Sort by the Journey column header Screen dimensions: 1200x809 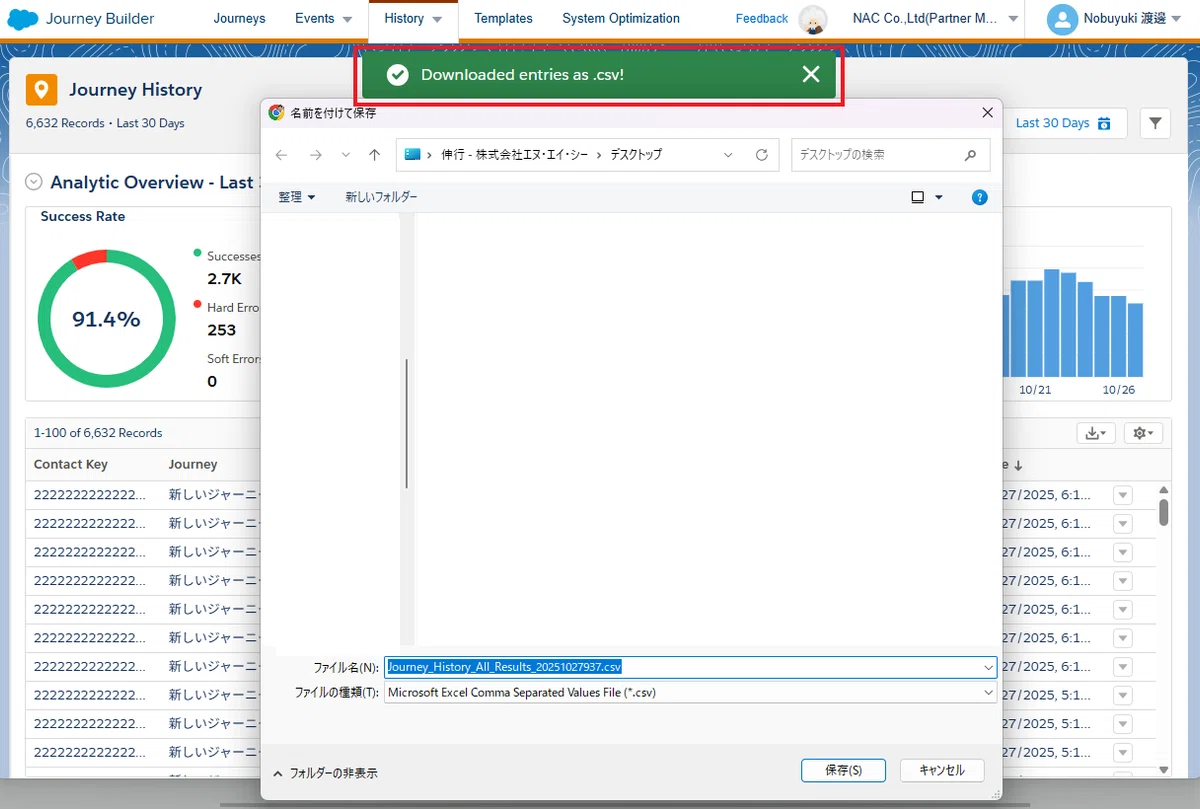193,464
